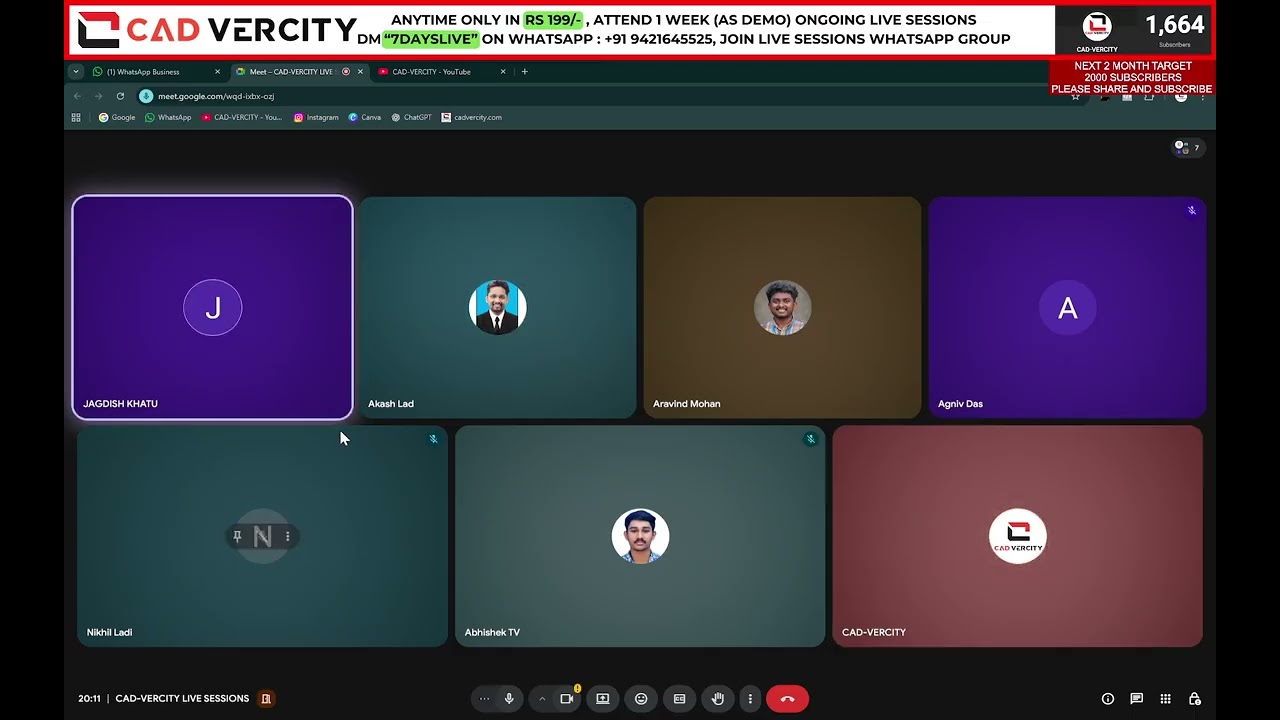Screen dimensions: 1280x720
Task: Click CAD-VERCITY participant logo avatar
Action: pyautogui.click(x=1018, y=536)
